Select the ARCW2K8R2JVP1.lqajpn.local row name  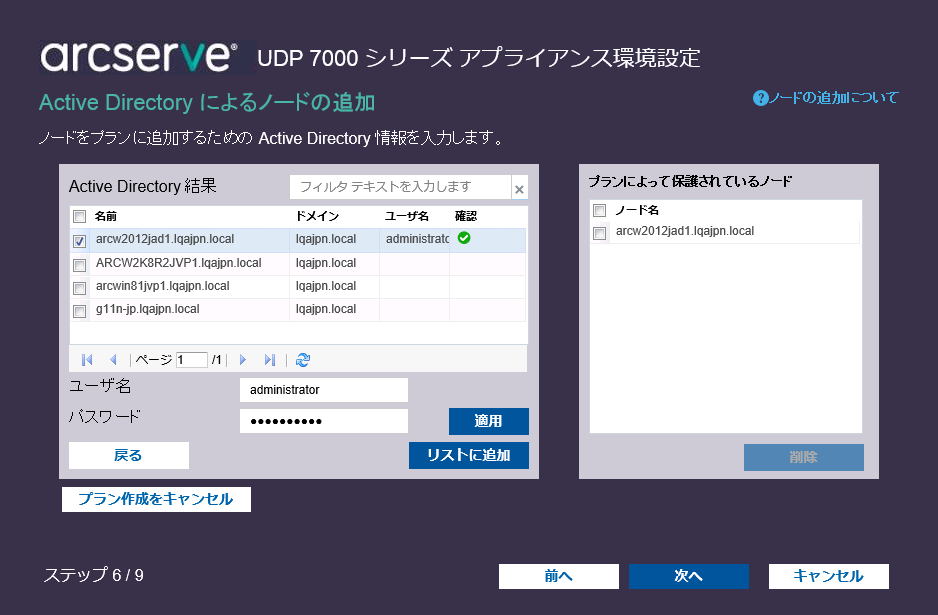tap(179, 263)
